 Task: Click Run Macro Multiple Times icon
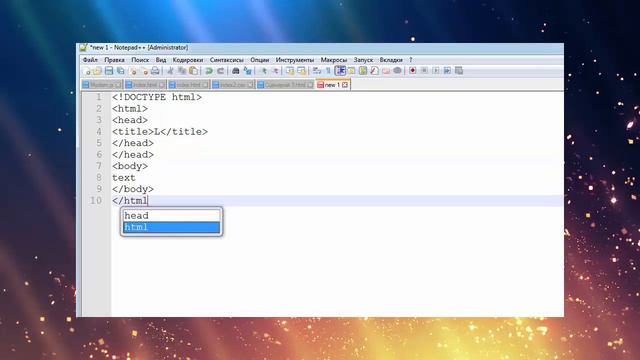pyautogui.click(x=447, y=71)
